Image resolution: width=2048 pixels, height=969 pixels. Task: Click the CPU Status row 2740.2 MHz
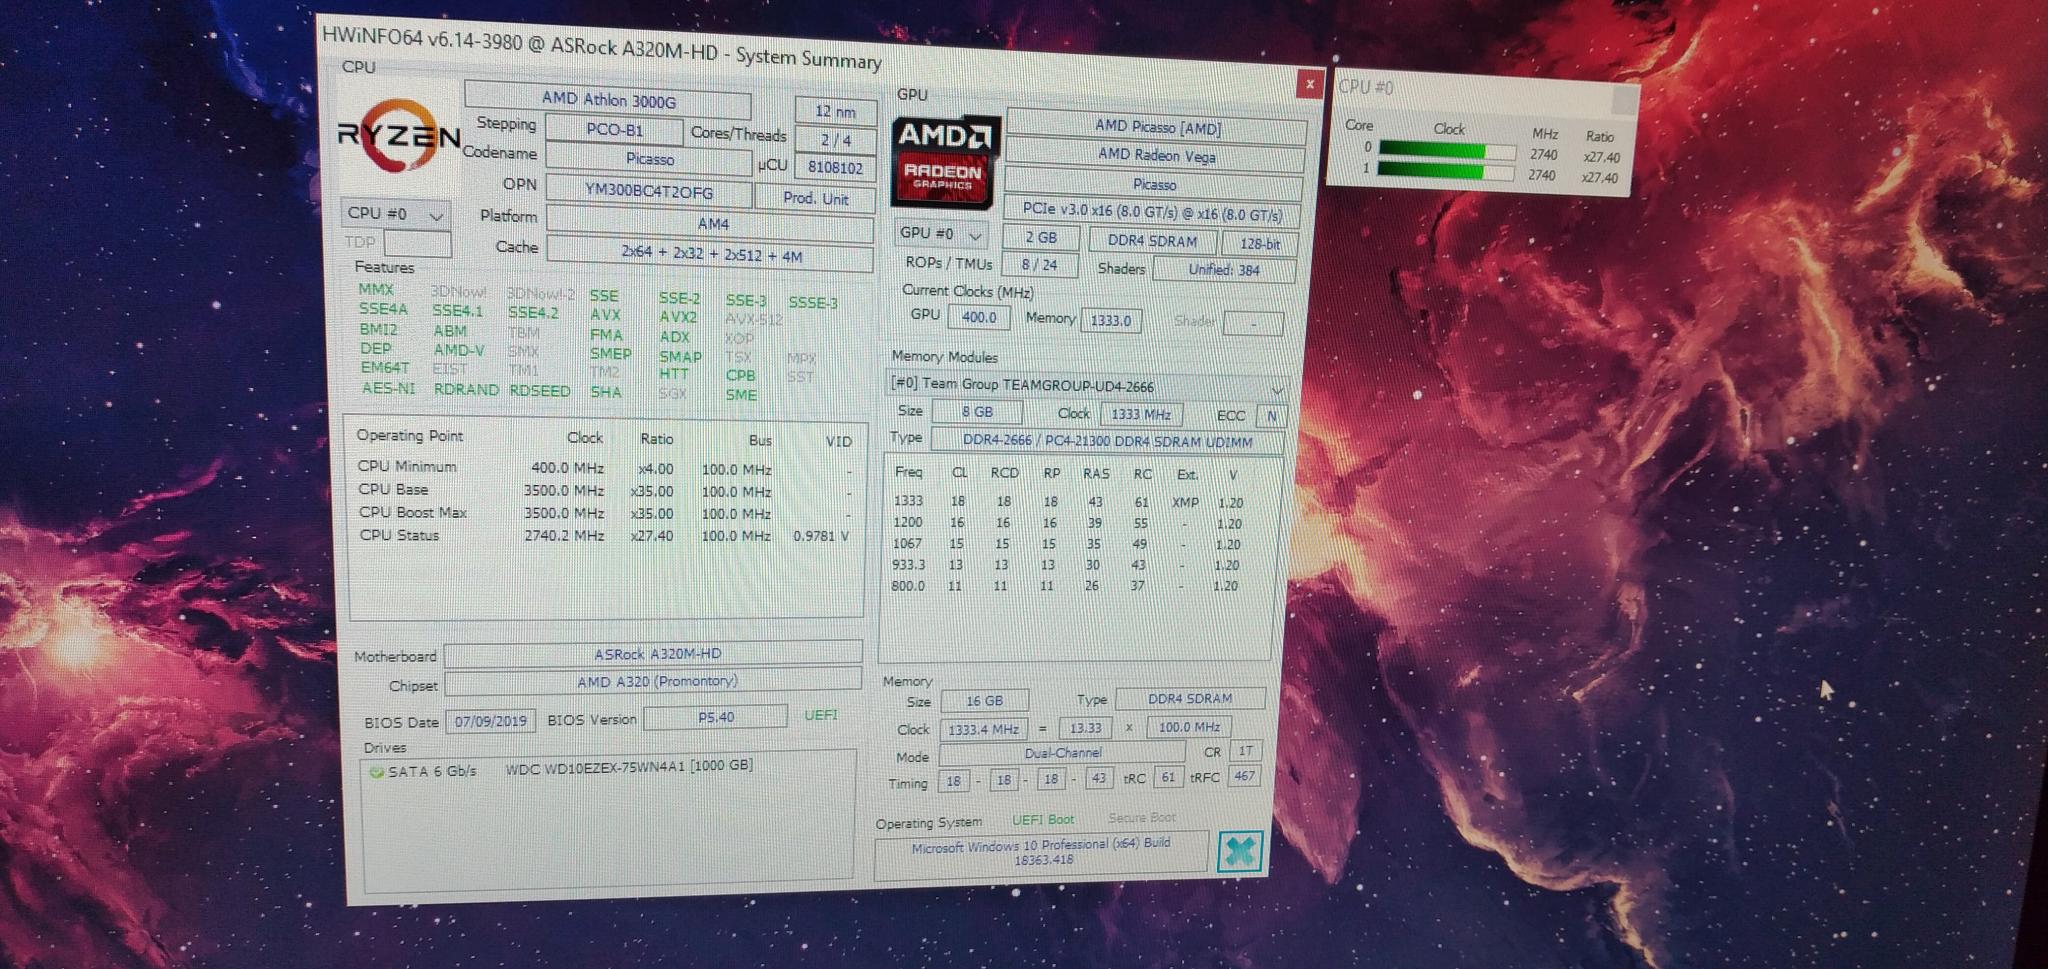click(x=604, y=536)
